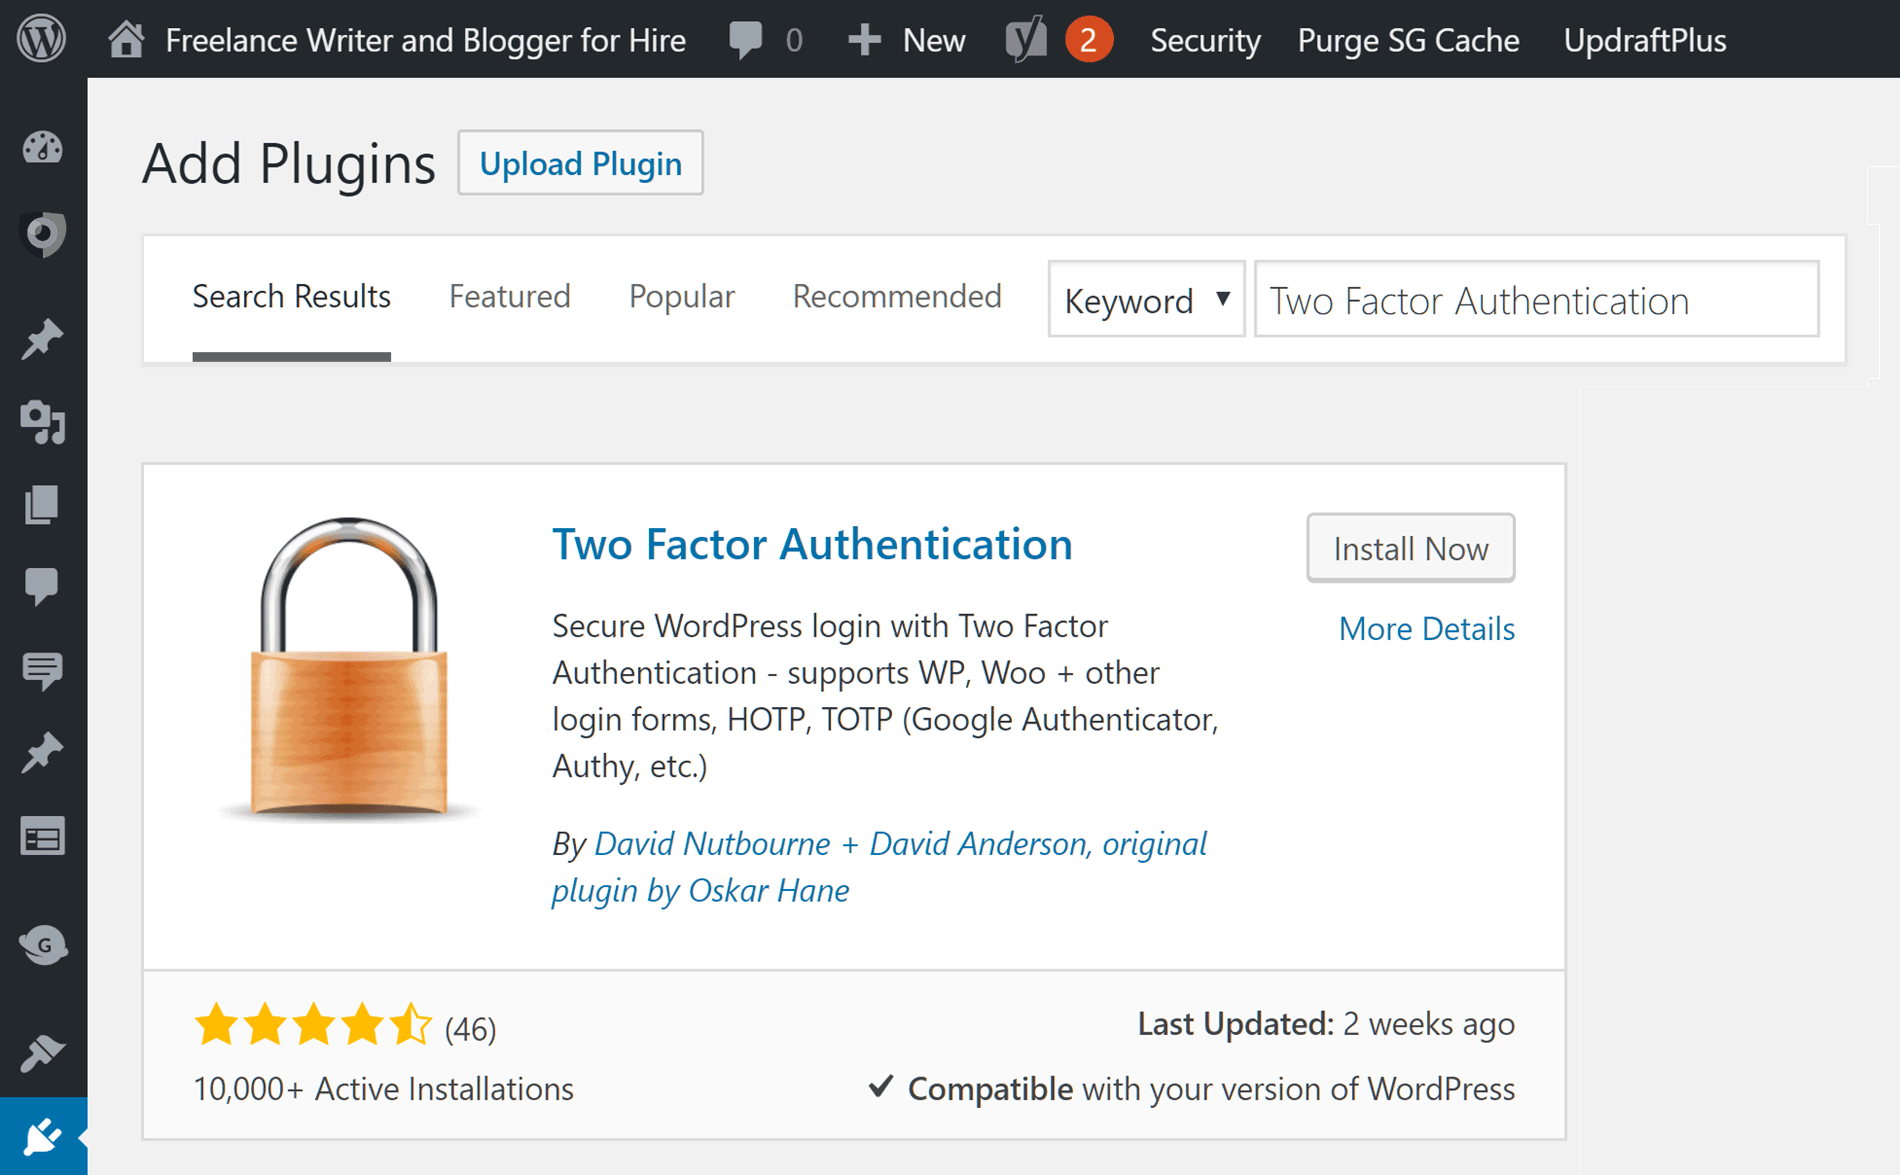
Task: Click the (46) ratings count
Action: (470, 1029)
